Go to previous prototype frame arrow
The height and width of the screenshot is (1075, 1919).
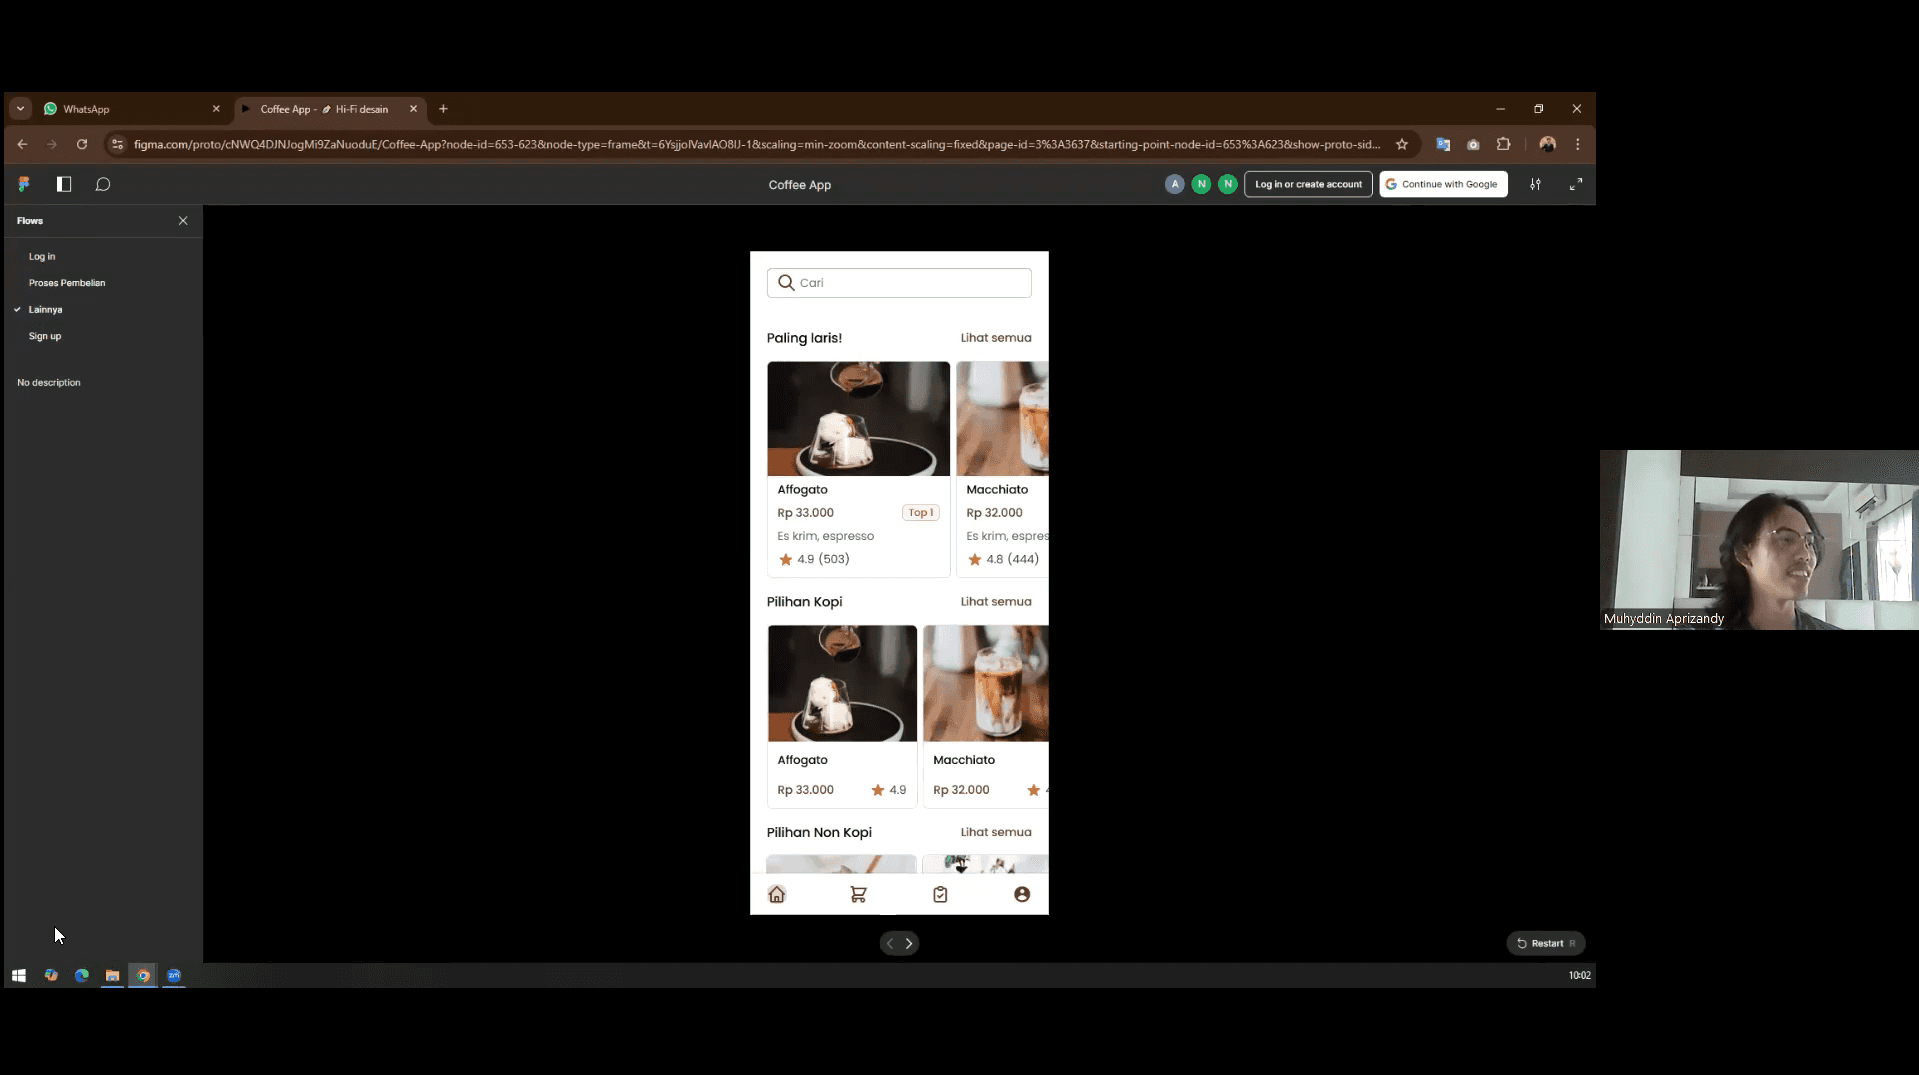(890, 943)
